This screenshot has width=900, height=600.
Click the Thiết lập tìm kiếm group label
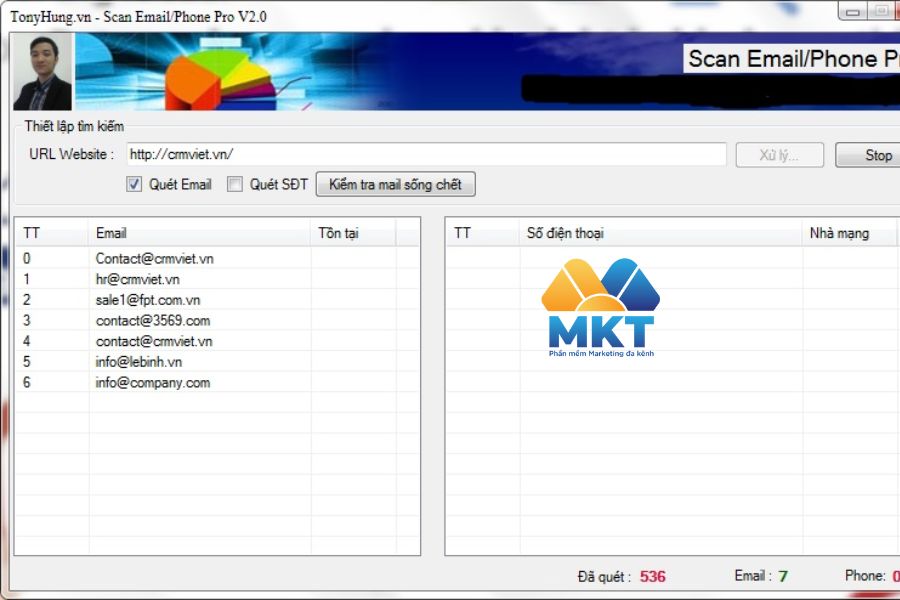click(74, 126)
